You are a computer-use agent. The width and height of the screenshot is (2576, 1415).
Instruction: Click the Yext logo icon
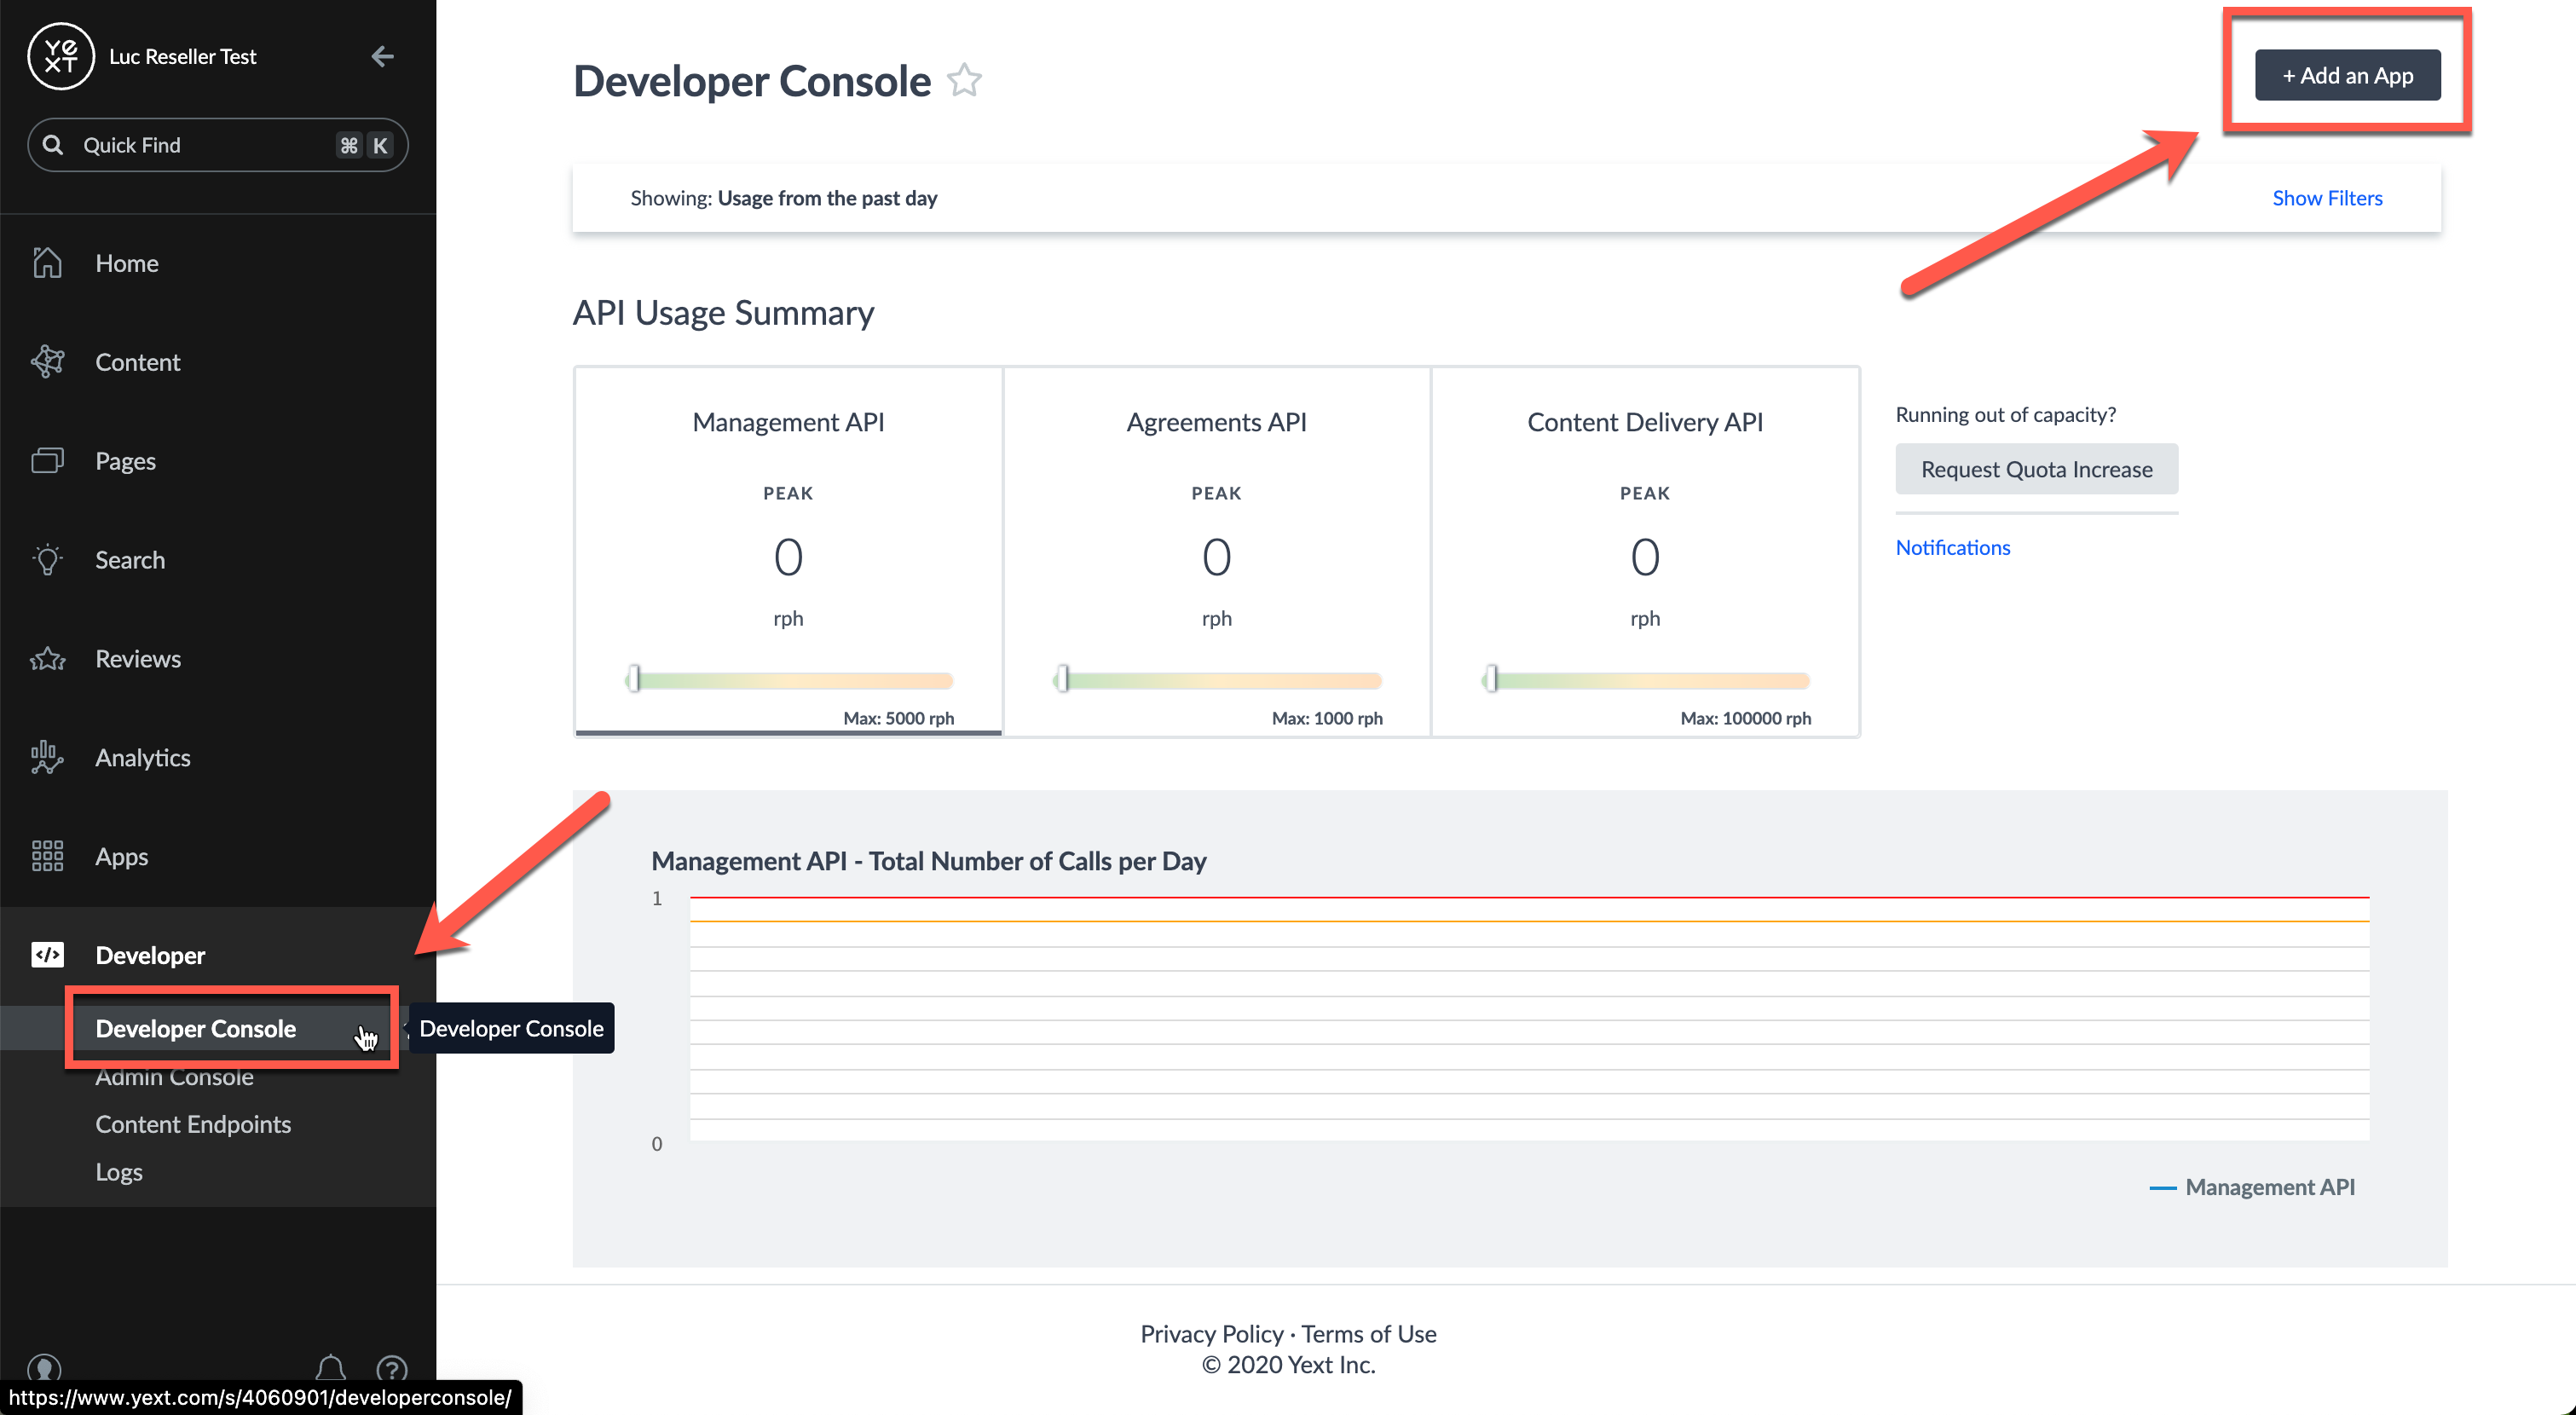[61, 56]
